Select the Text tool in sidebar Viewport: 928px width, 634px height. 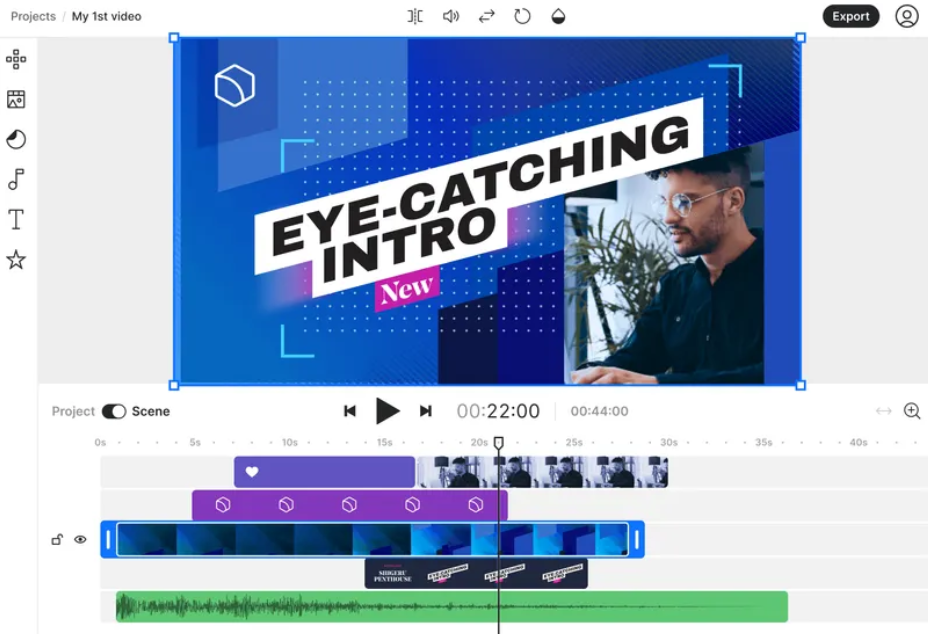(16, 219)
